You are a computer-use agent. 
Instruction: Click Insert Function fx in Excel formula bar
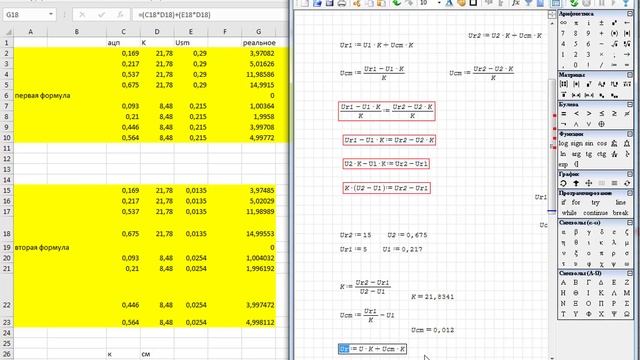point(120,14)
